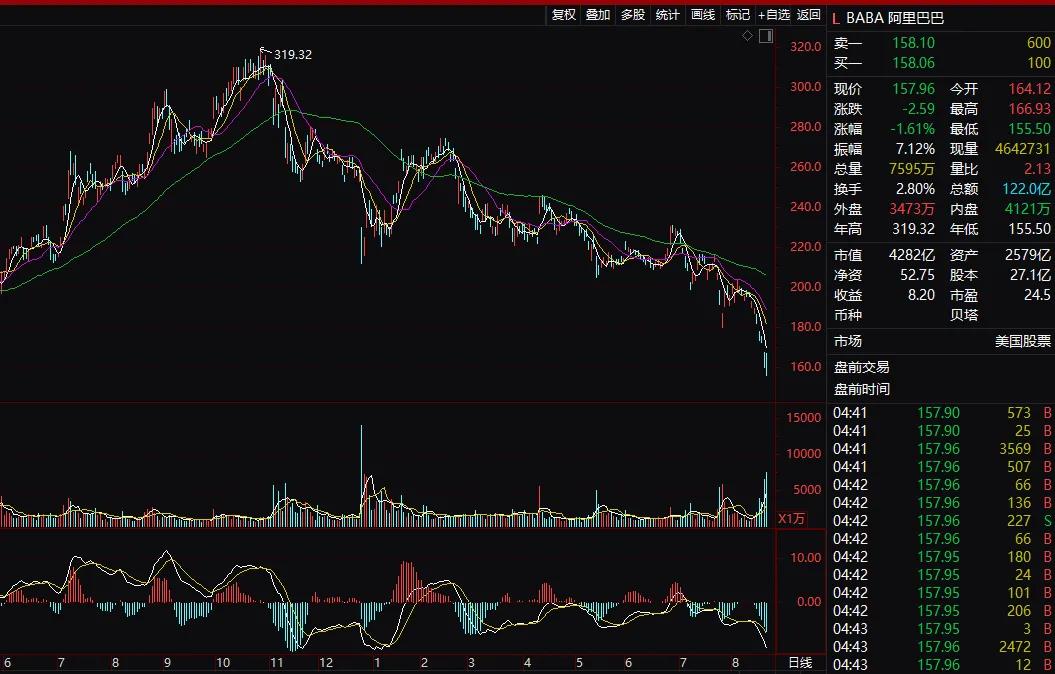The width and height of the screenshot is (1055, 674).
Task: Click the 04:43 trade row with volume 2472
Action: pyautogui.click(x=940, y=647)
